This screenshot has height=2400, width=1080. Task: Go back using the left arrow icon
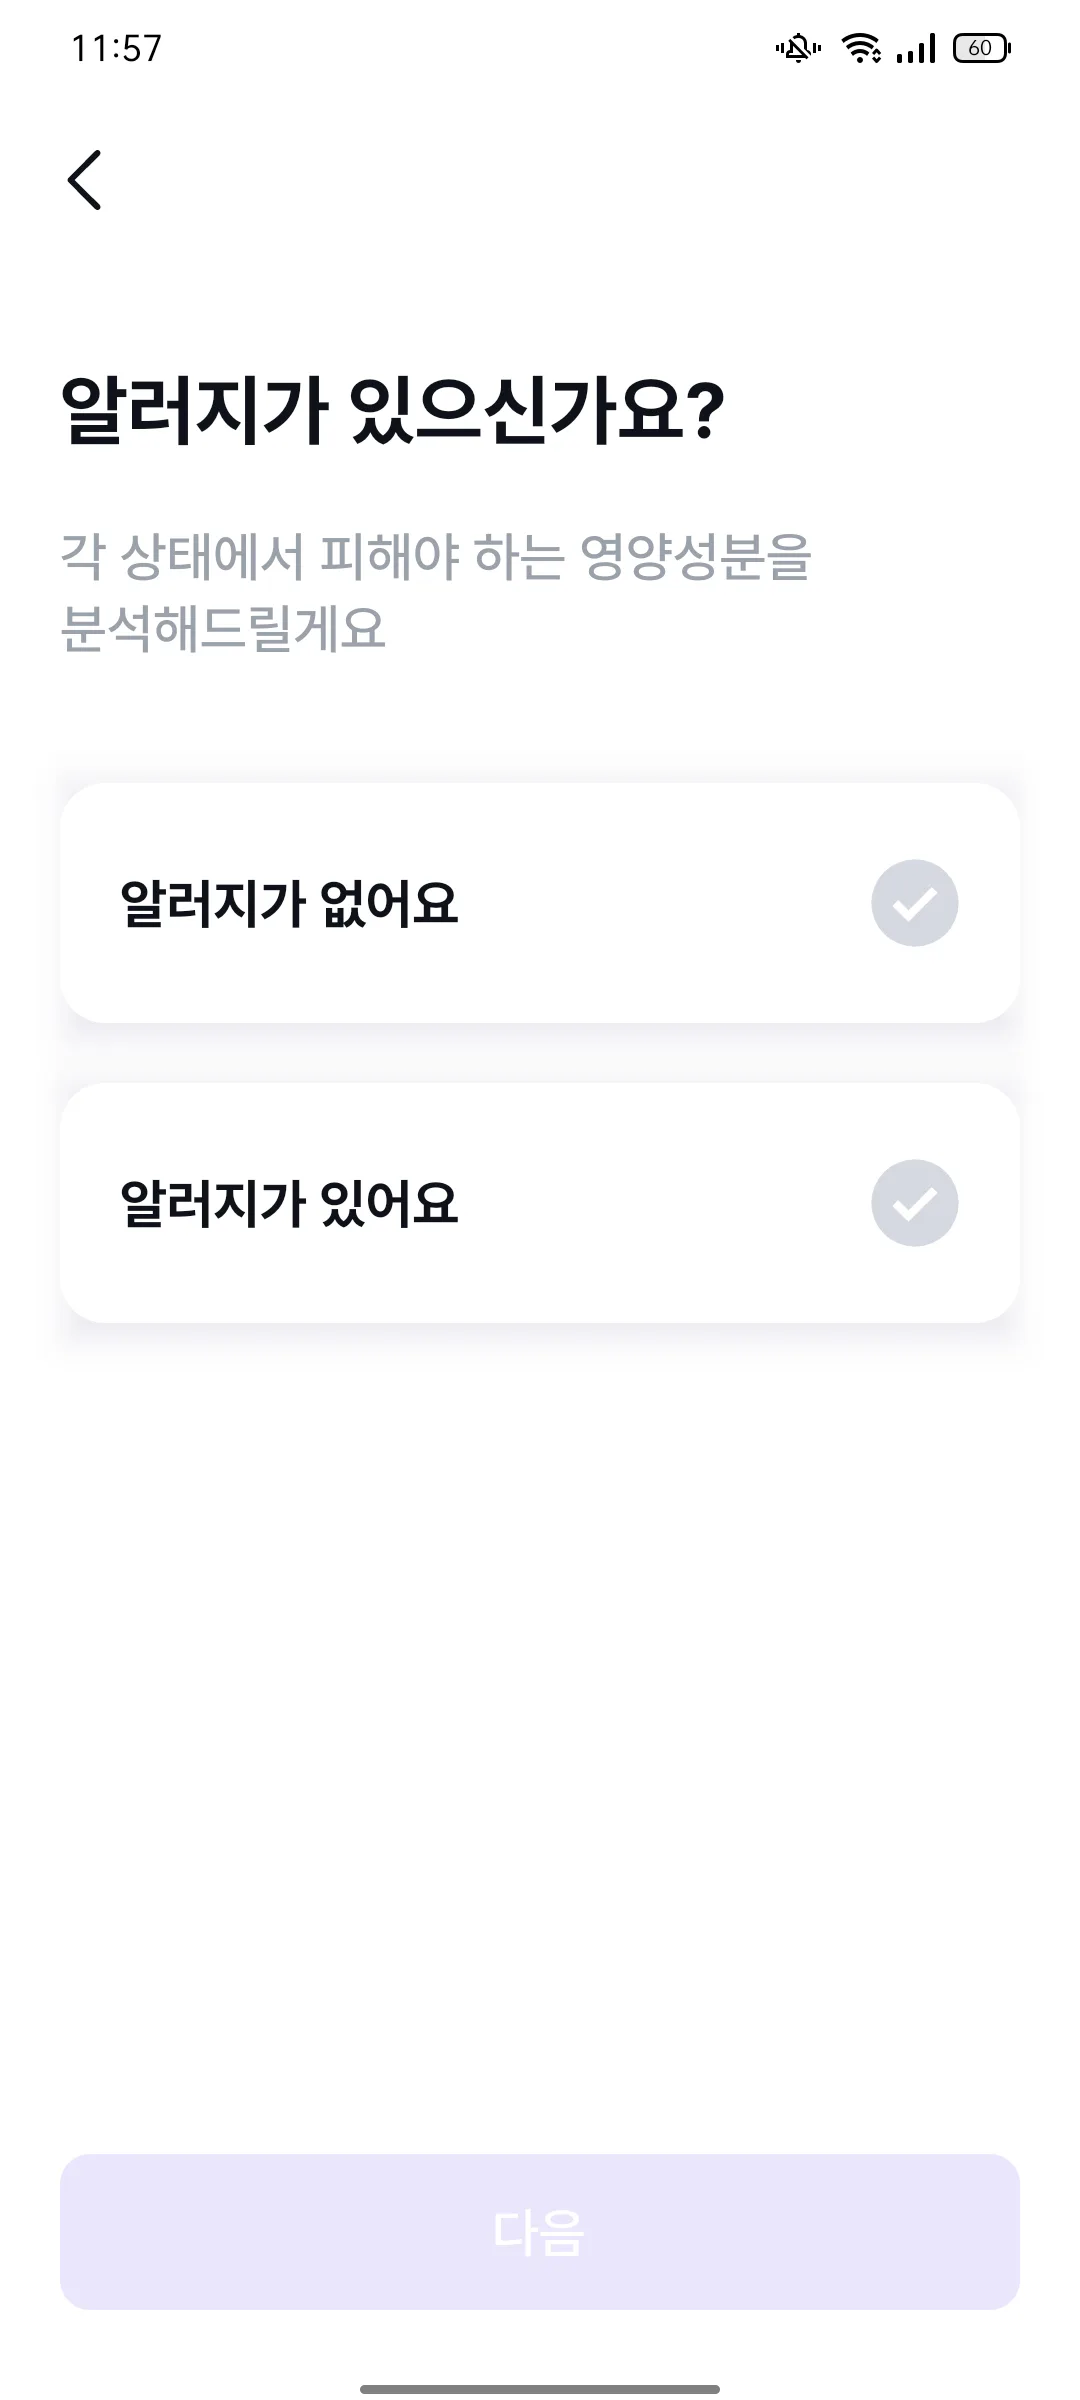point(85,180)
